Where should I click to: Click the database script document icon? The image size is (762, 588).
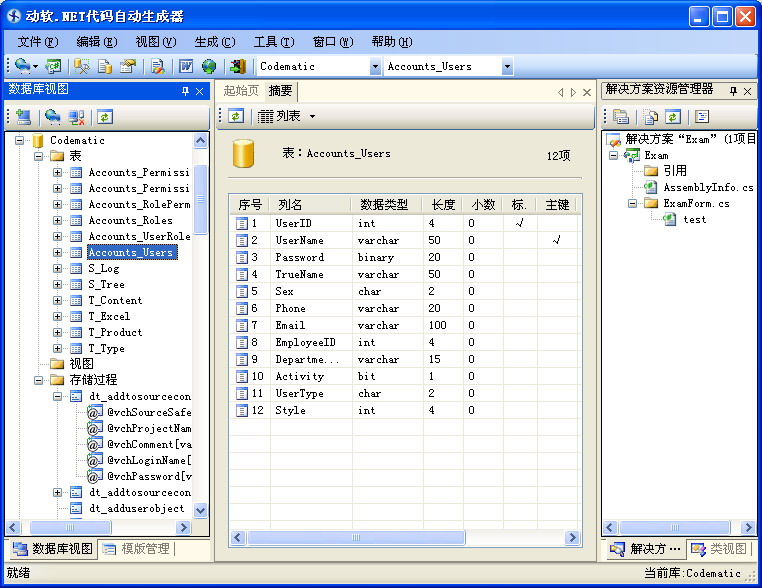104,66
